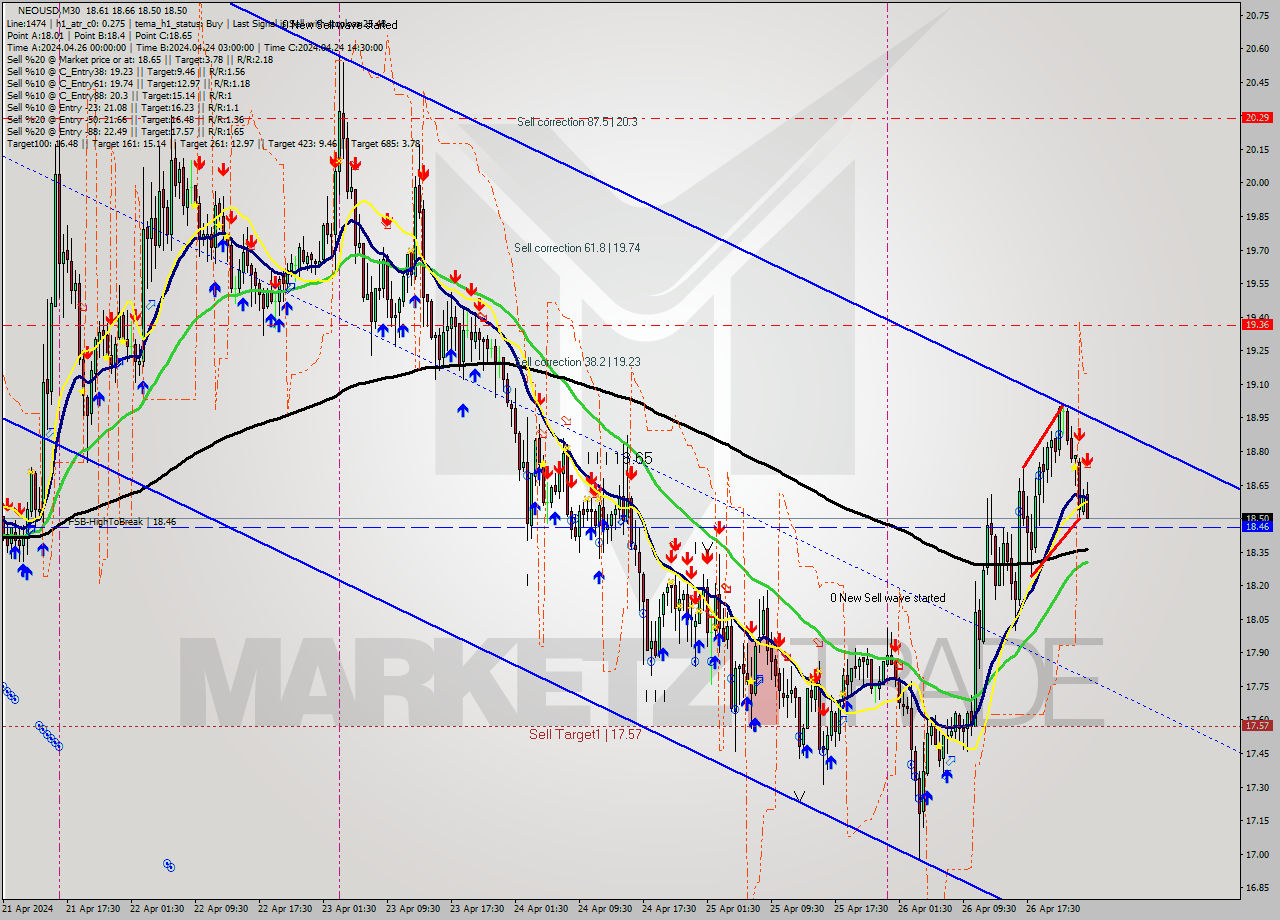Click the '22 Apr 09:30' time label

pyautogui.click(x=221, y=909)
